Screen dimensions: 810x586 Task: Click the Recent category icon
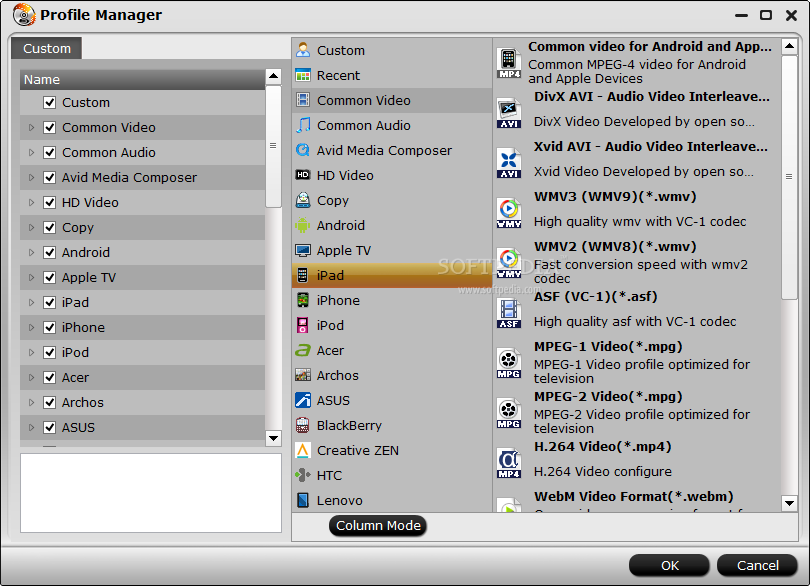[x=303, y=75]
